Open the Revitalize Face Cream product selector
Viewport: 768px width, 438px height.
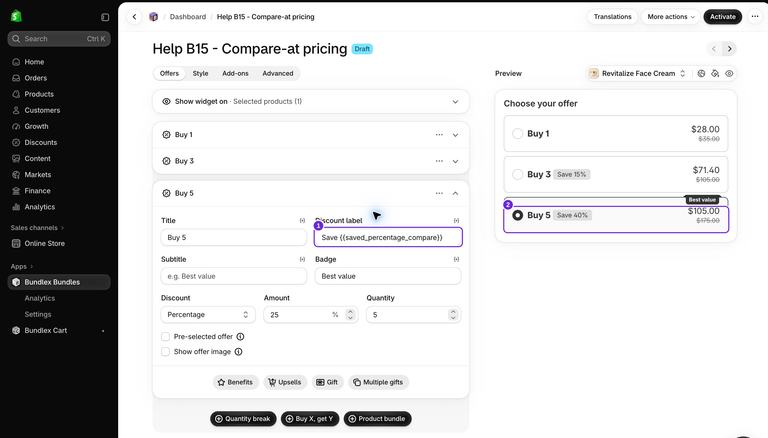(637, 73)
